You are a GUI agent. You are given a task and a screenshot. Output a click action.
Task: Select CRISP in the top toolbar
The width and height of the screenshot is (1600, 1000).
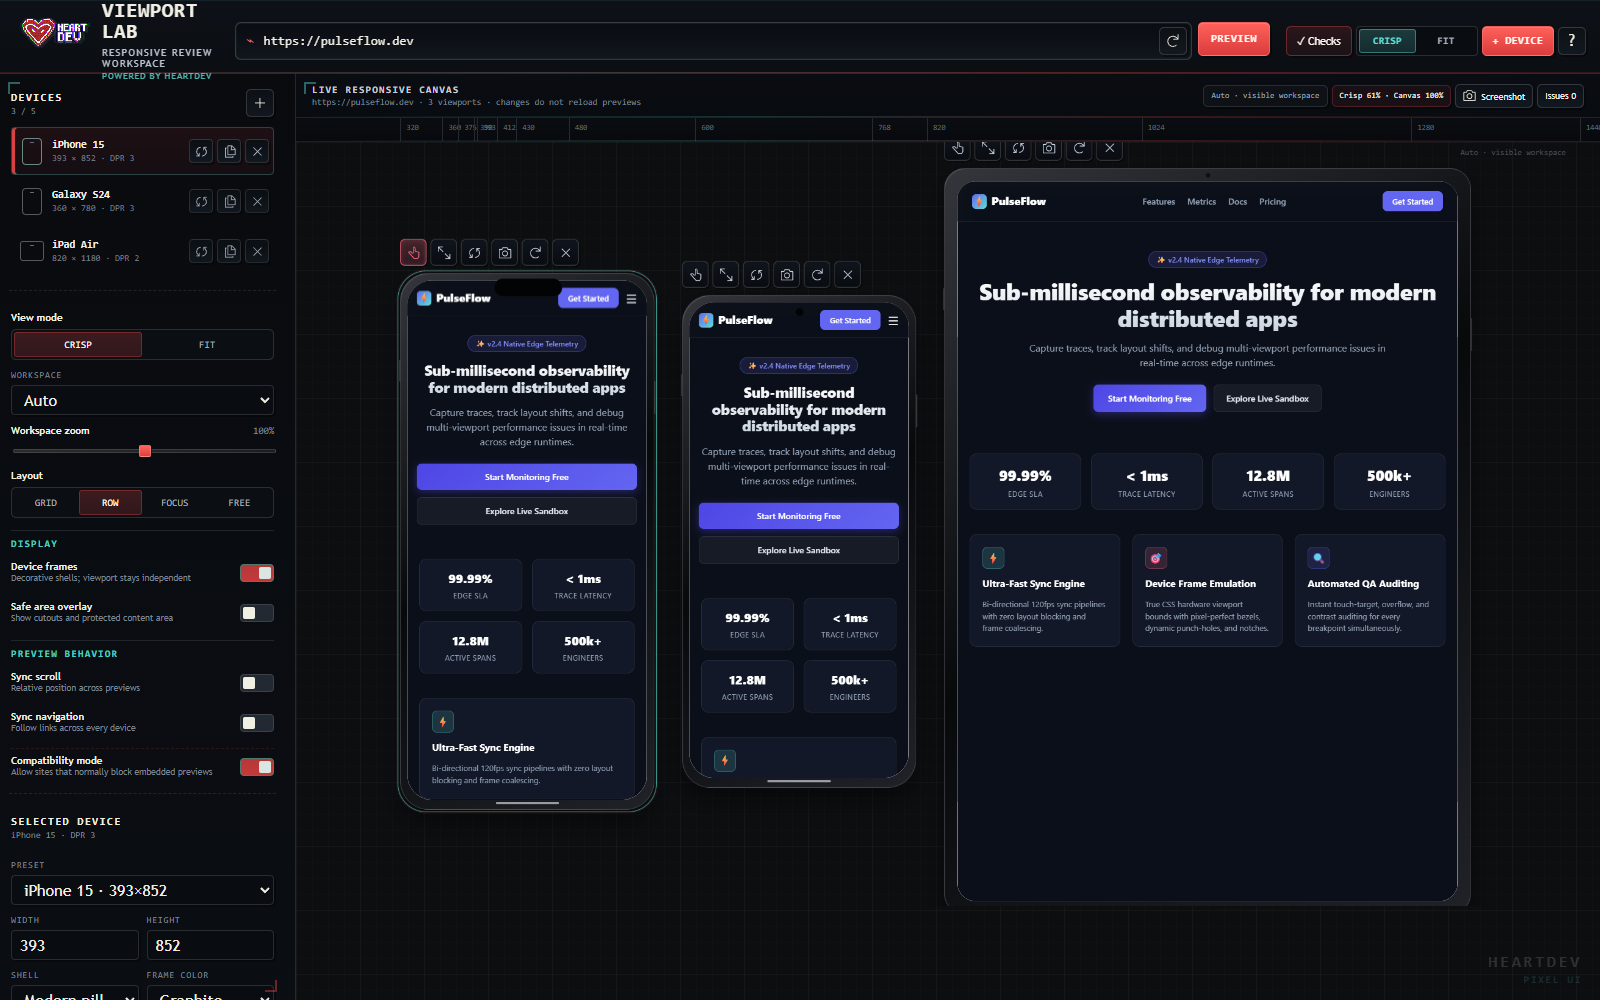1387,41
